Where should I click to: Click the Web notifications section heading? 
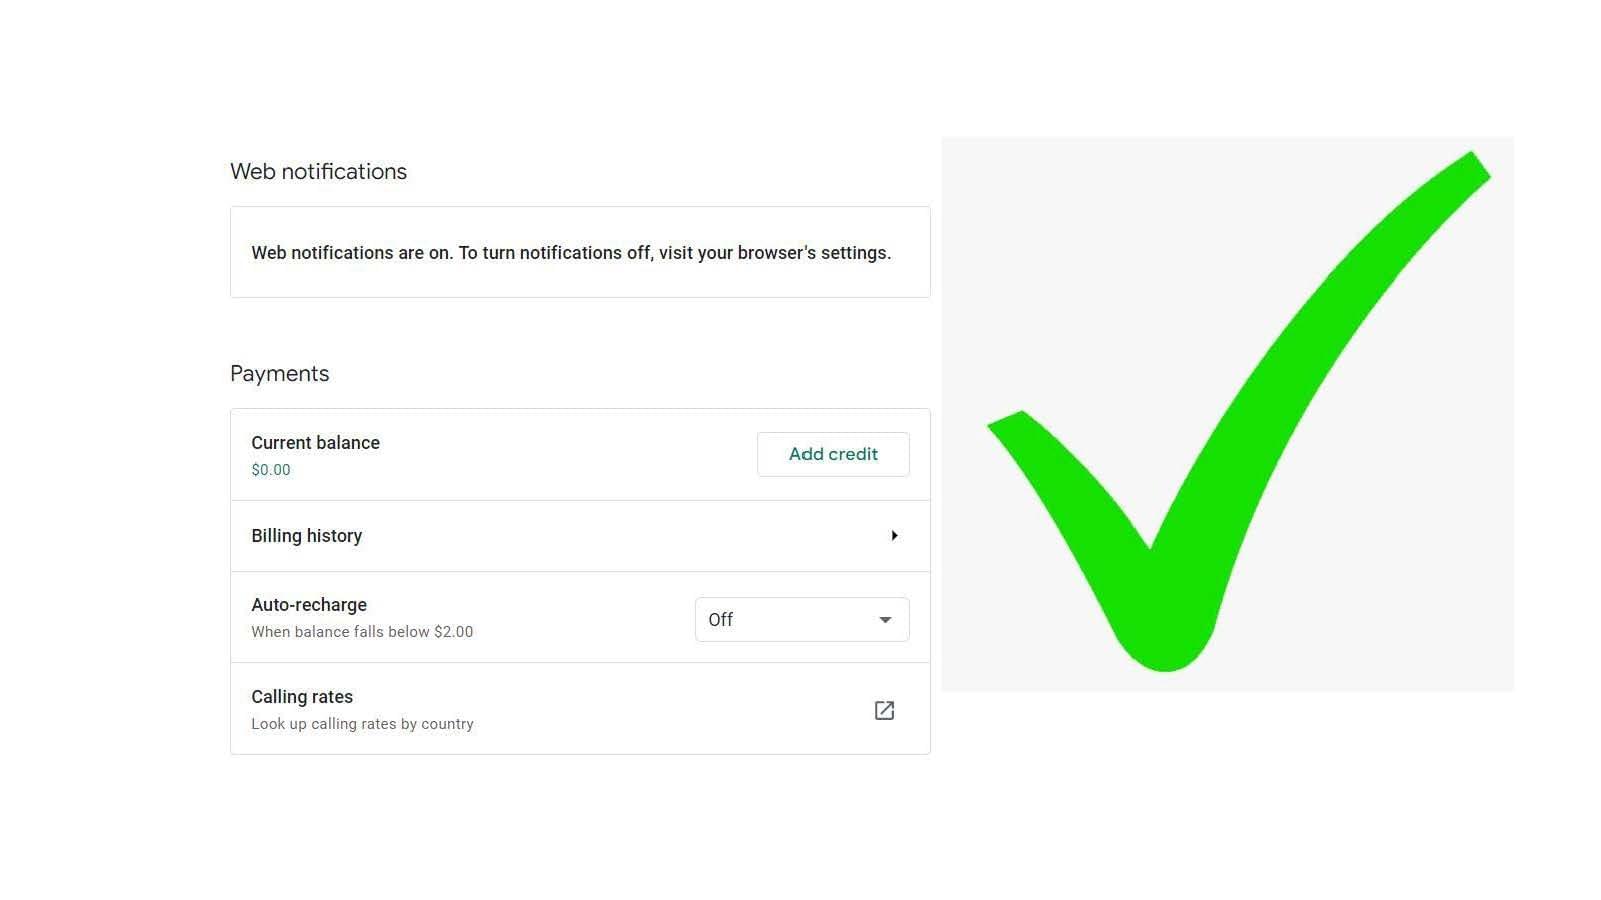click(318, 172)
